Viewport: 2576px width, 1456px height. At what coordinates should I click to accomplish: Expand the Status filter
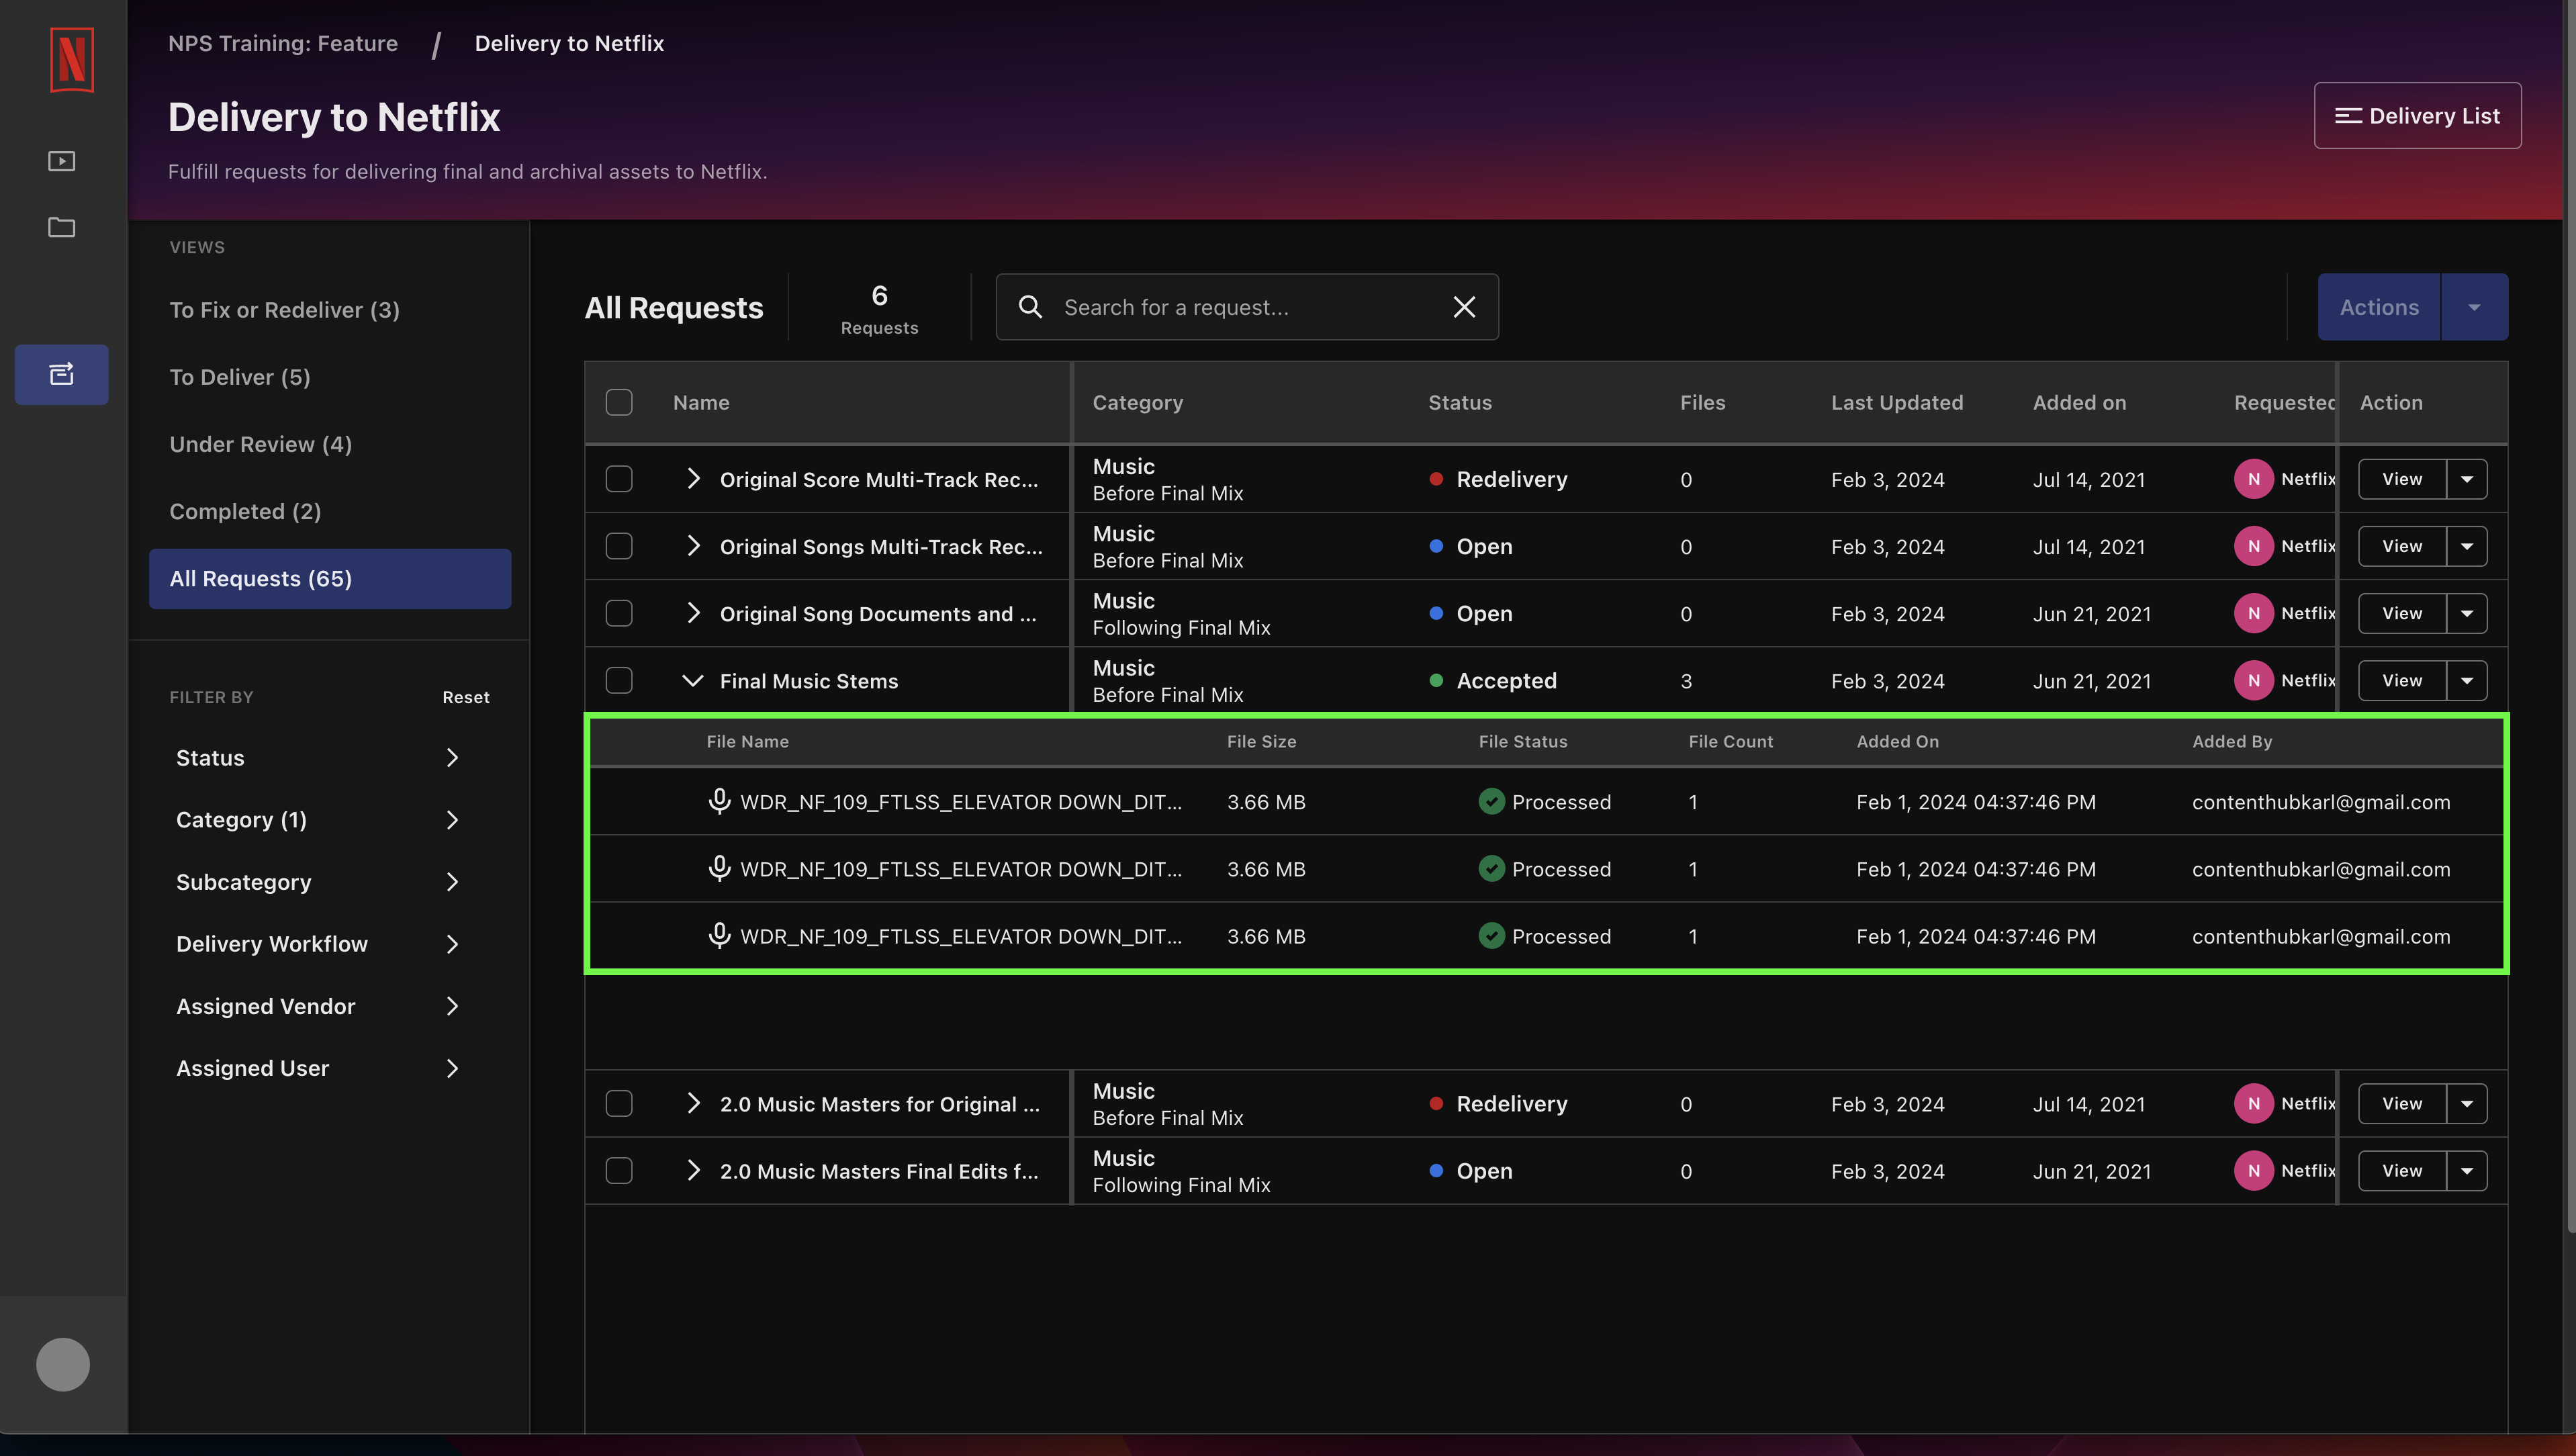tap(318, 758)
